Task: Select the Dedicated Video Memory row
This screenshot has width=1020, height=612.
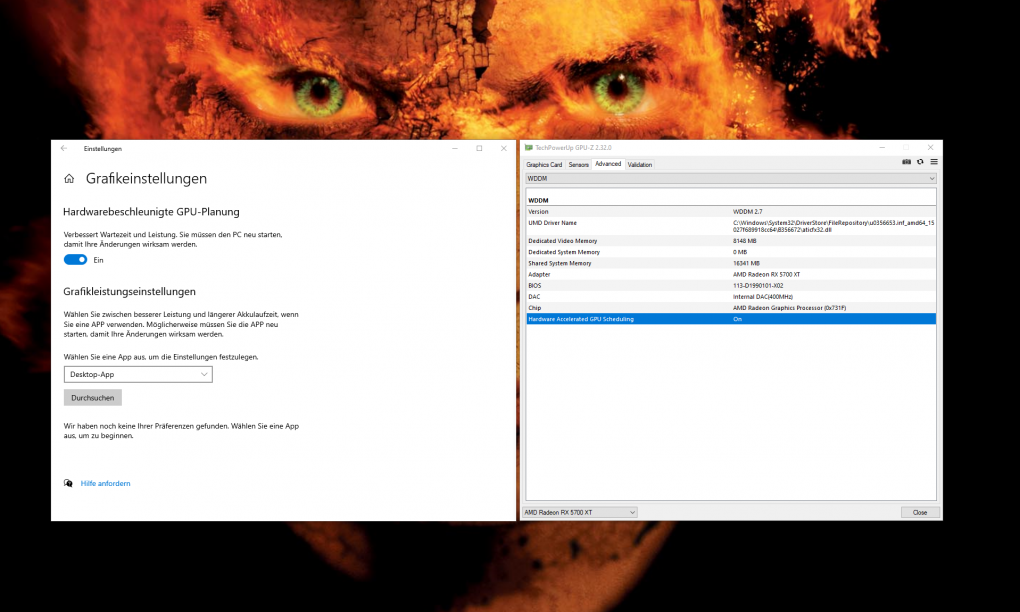Action: point(731,241)
